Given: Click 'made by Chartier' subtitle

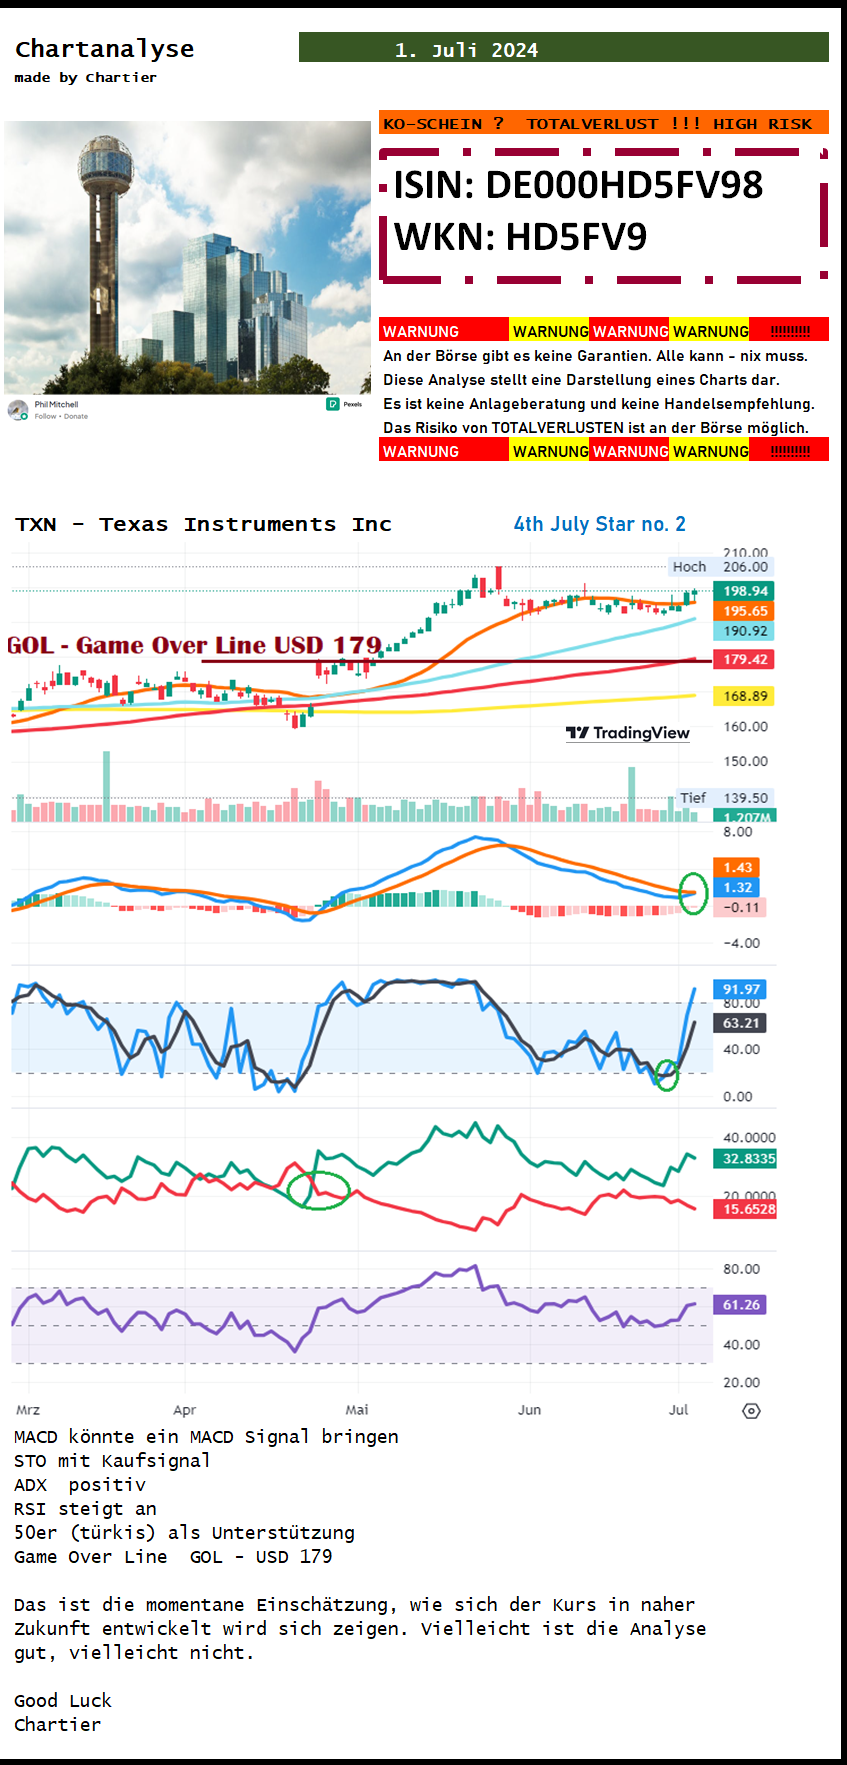Looking at the screenshot, I should [x=85, y=77].
